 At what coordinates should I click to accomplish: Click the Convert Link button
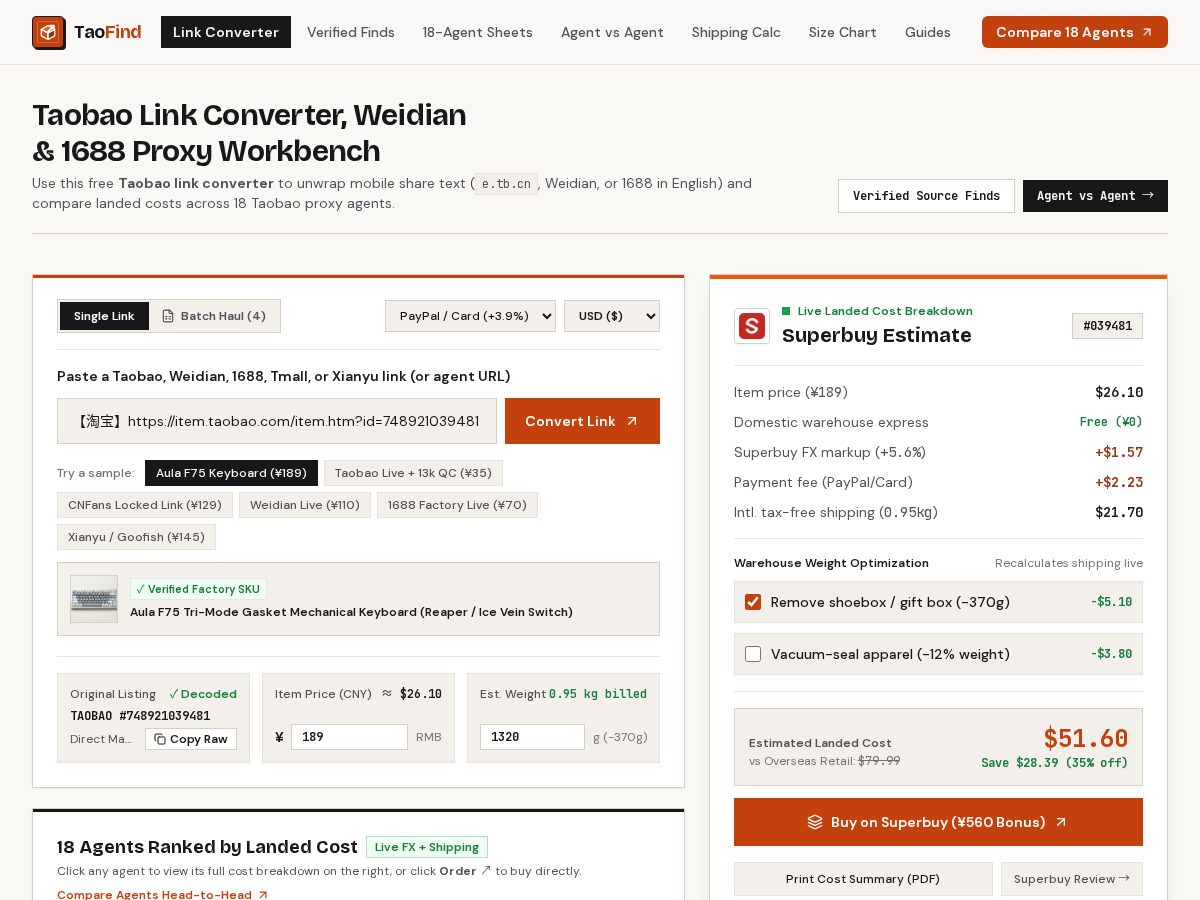(582, 421)
